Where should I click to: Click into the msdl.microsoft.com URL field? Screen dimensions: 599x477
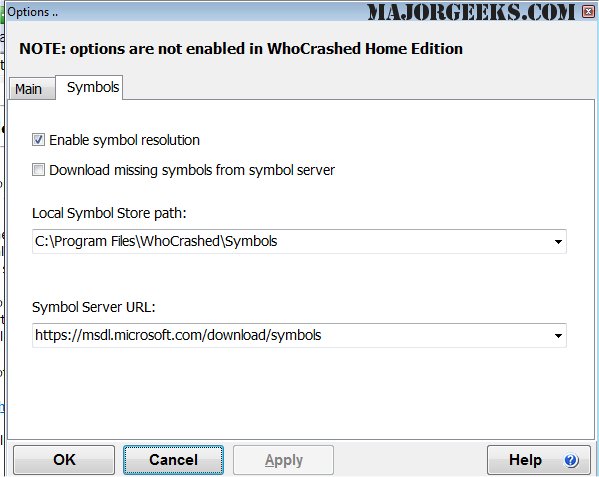click(x=291, y=335)
